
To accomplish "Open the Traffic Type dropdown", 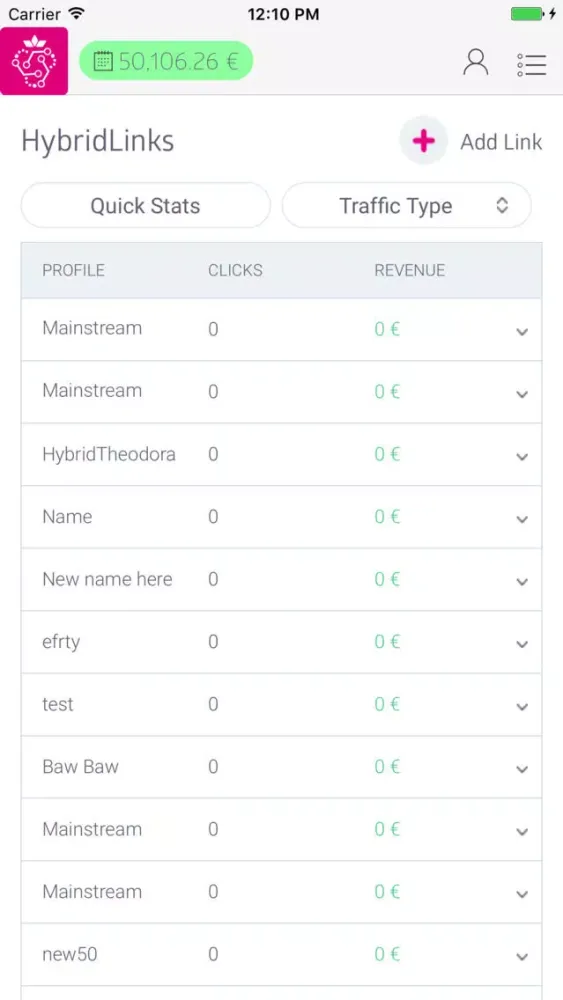I will pyautogui.click(x=407, y=205).
